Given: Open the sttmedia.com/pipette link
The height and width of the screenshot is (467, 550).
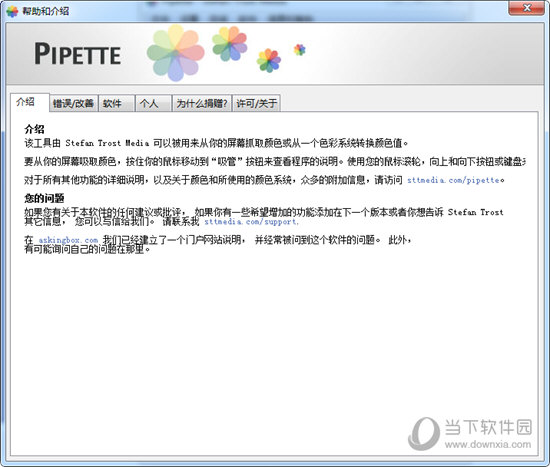Looking at the screenshot, I should tap(454, 180).
